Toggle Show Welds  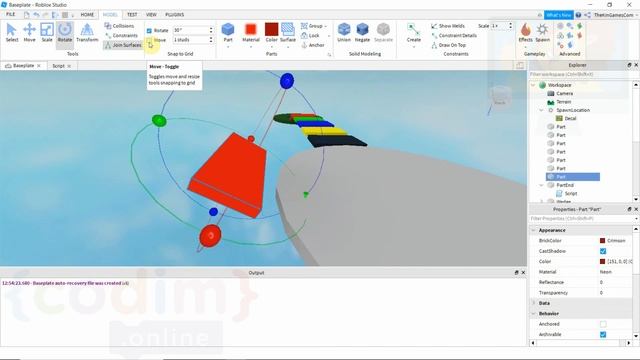click(448, 26)
